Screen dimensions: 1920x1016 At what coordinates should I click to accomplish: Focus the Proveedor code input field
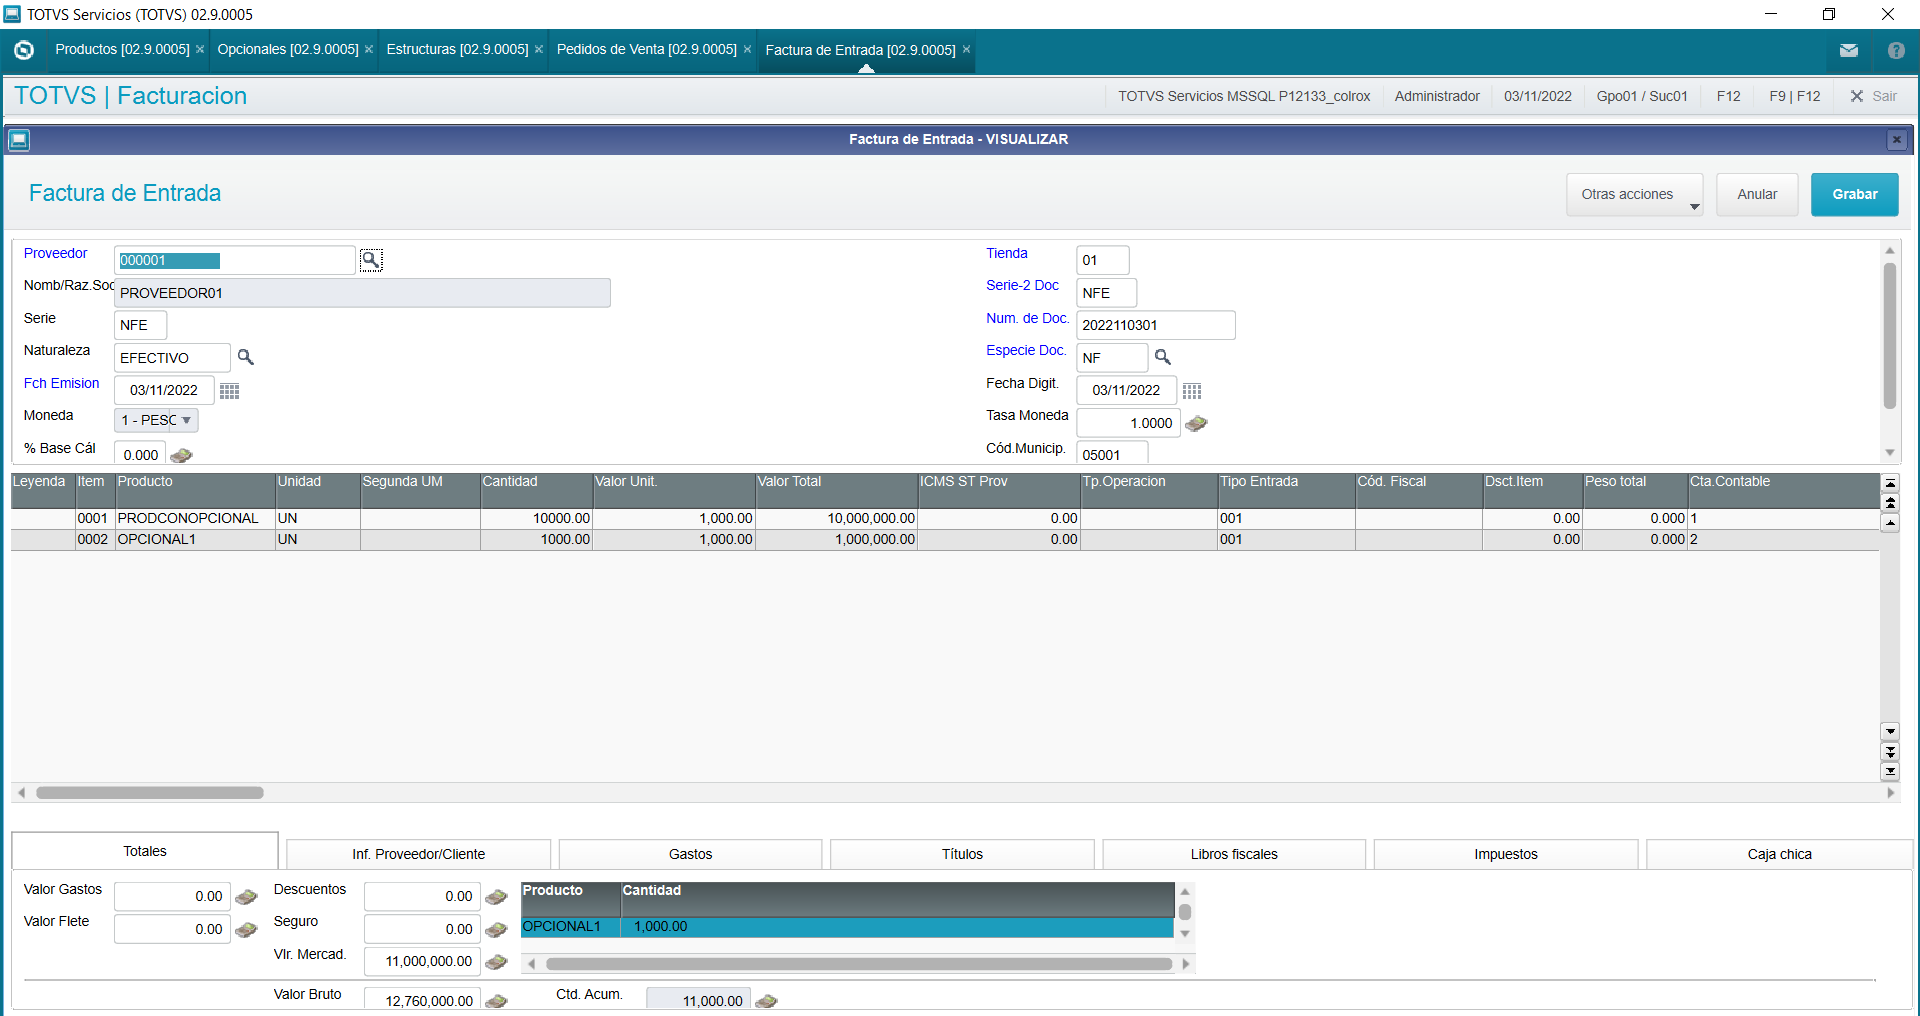pyautogui.click(x=235, y=261)
